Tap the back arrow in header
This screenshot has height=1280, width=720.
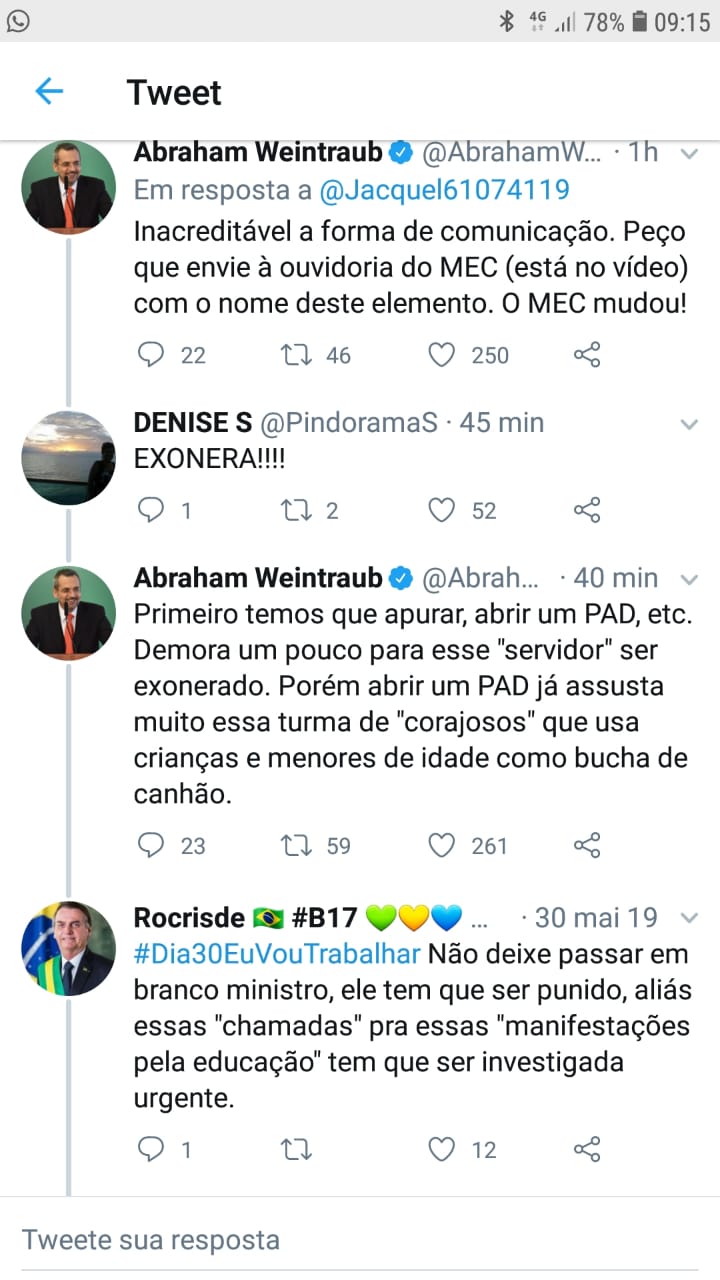pyautogui.click(x=49, y=92)
